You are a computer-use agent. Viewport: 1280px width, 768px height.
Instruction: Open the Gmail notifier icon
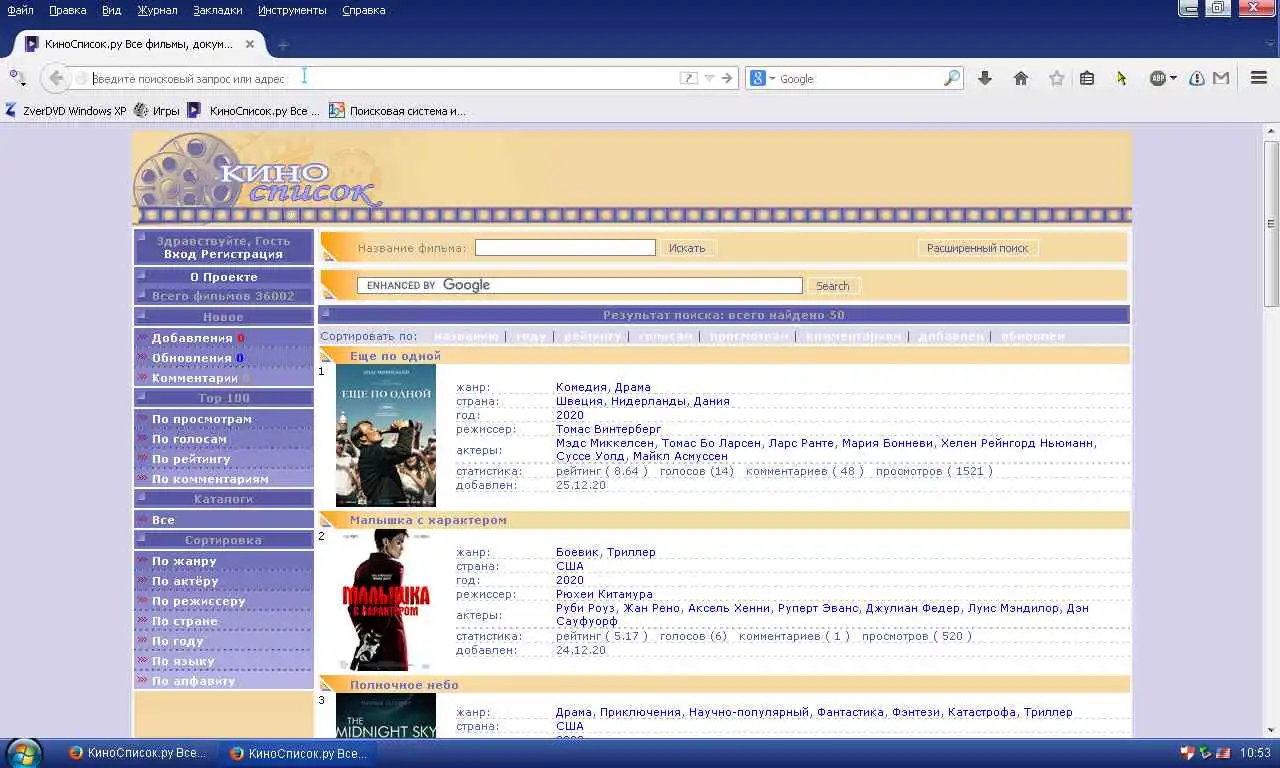(1220, 78)
